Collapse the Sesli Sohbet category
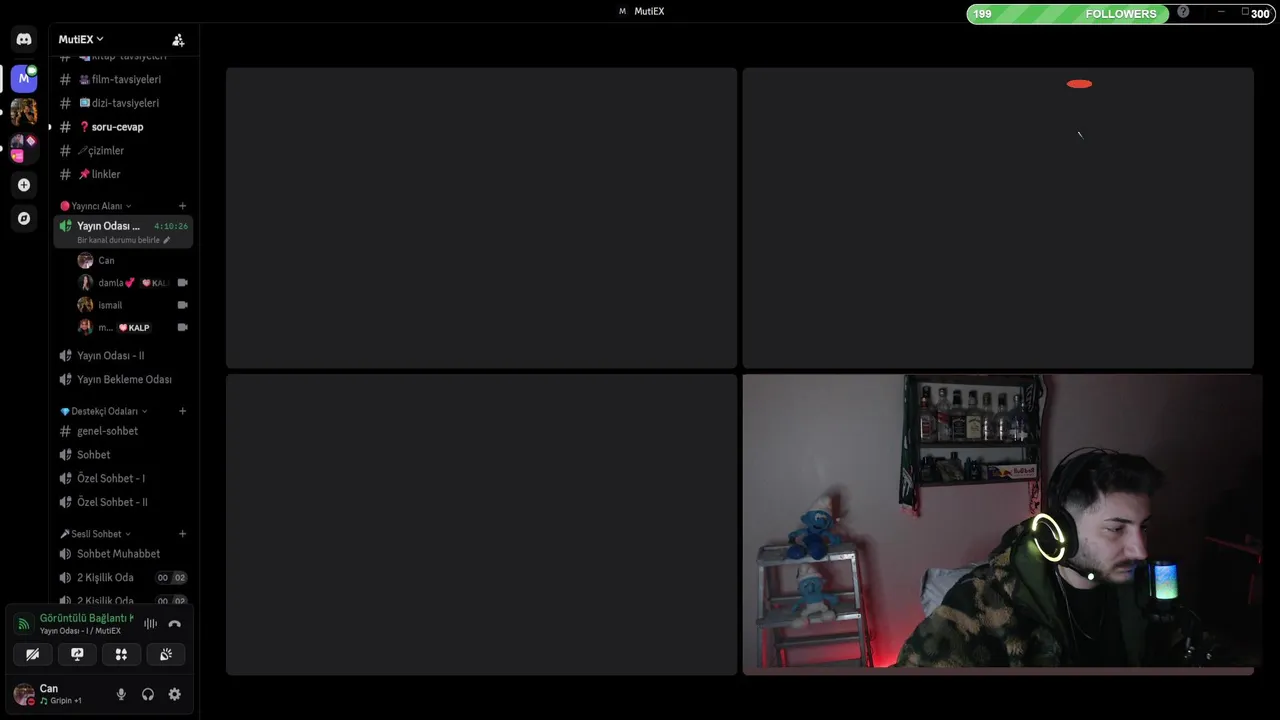Screen dimensions: 1280x720 pyautogui.click(x=95, y=534)
